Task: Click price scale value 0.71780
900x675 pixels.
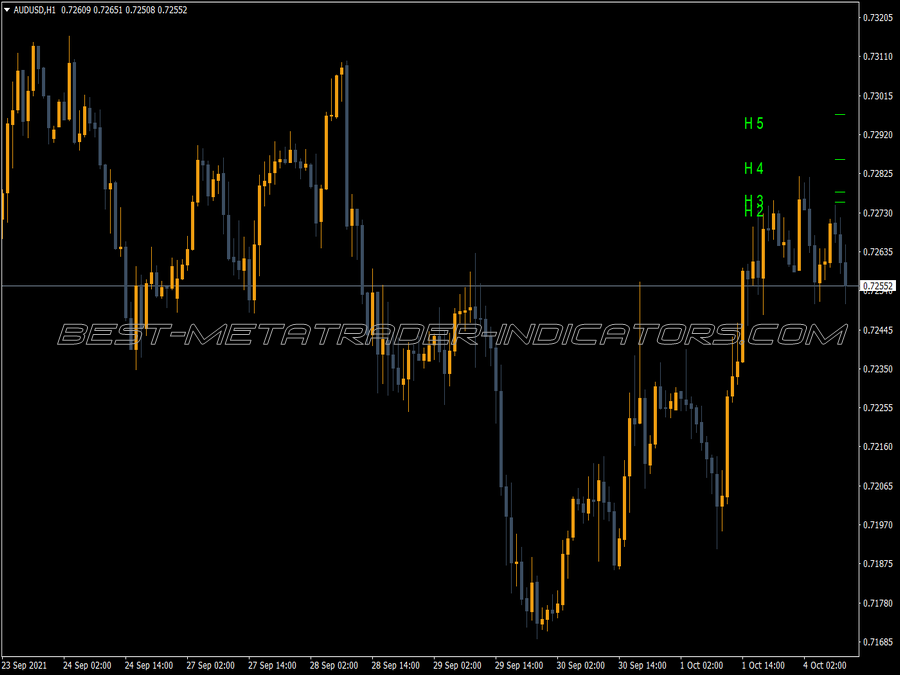Action: [878, 603]
